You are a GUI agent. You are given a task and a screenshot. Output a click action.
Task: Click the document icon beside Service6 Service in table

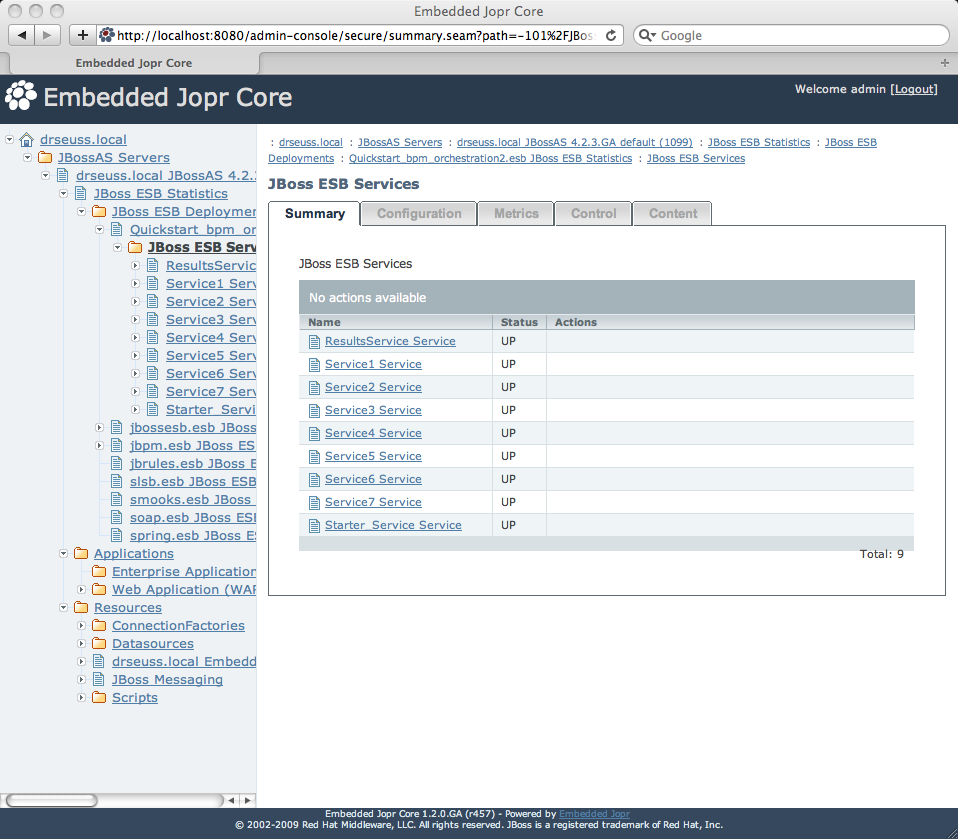314,480
